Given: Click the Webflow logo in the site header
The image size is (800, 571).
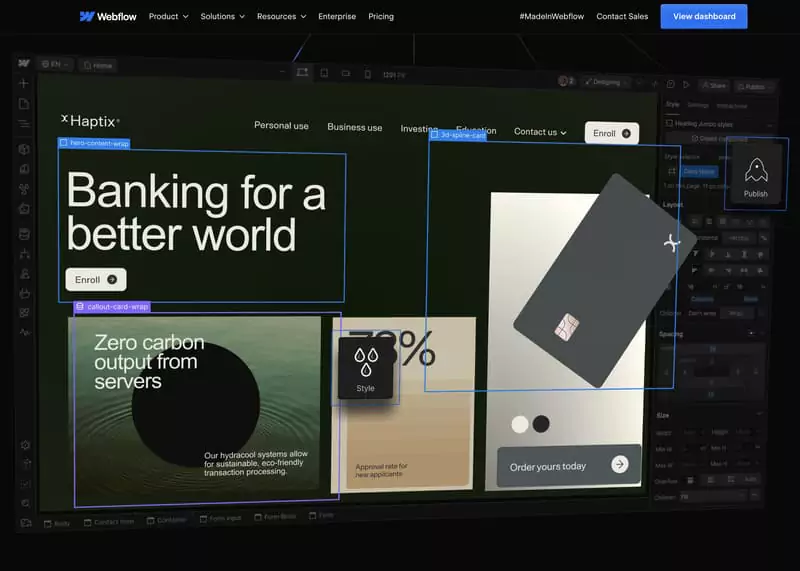Looking at the screenshot, I should pos(108,16).
